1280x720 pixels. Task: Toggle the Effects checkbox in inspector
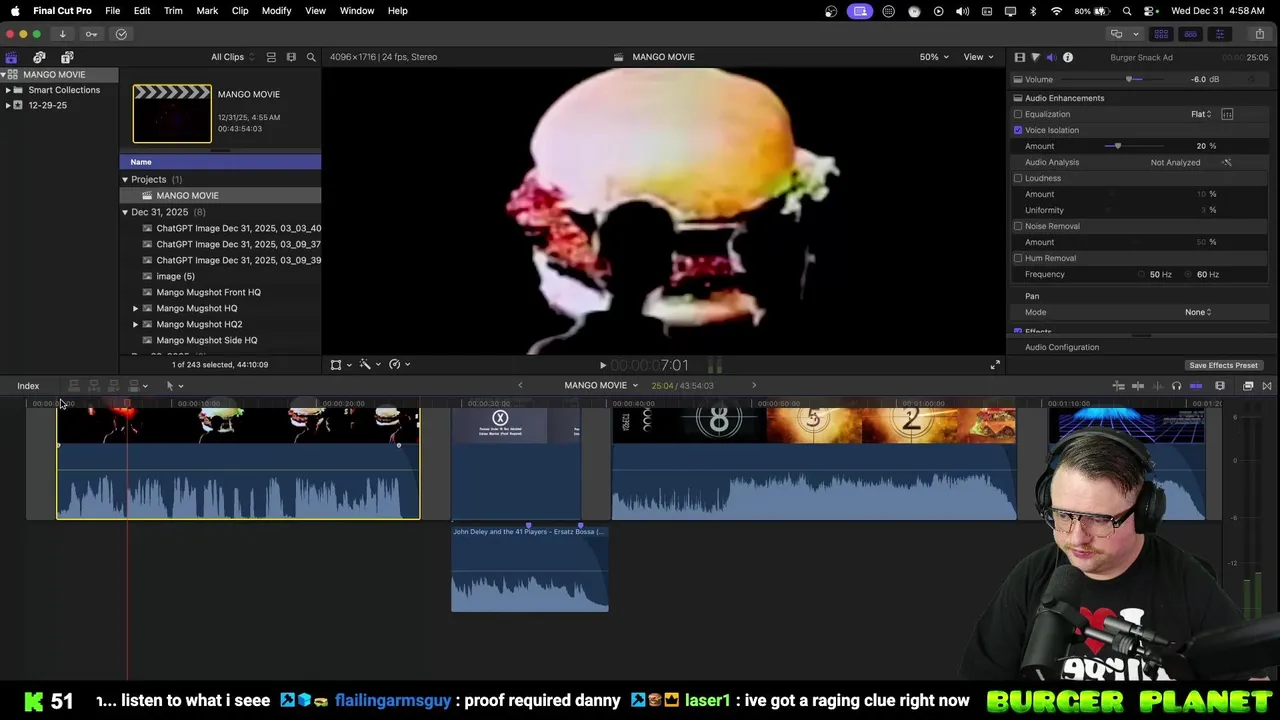[1018, 331]
